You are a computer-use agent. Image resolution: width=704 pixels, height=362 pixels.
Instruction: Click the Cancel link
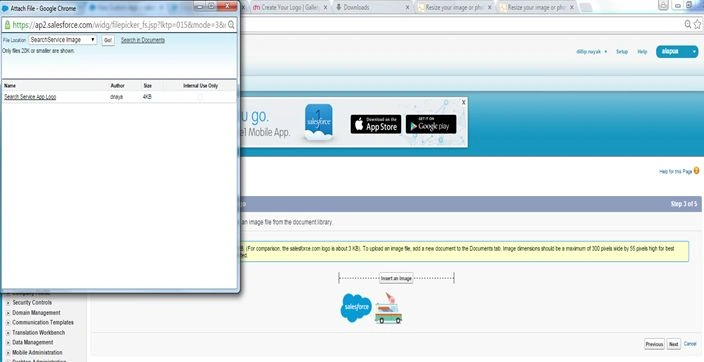pos(690,344)
